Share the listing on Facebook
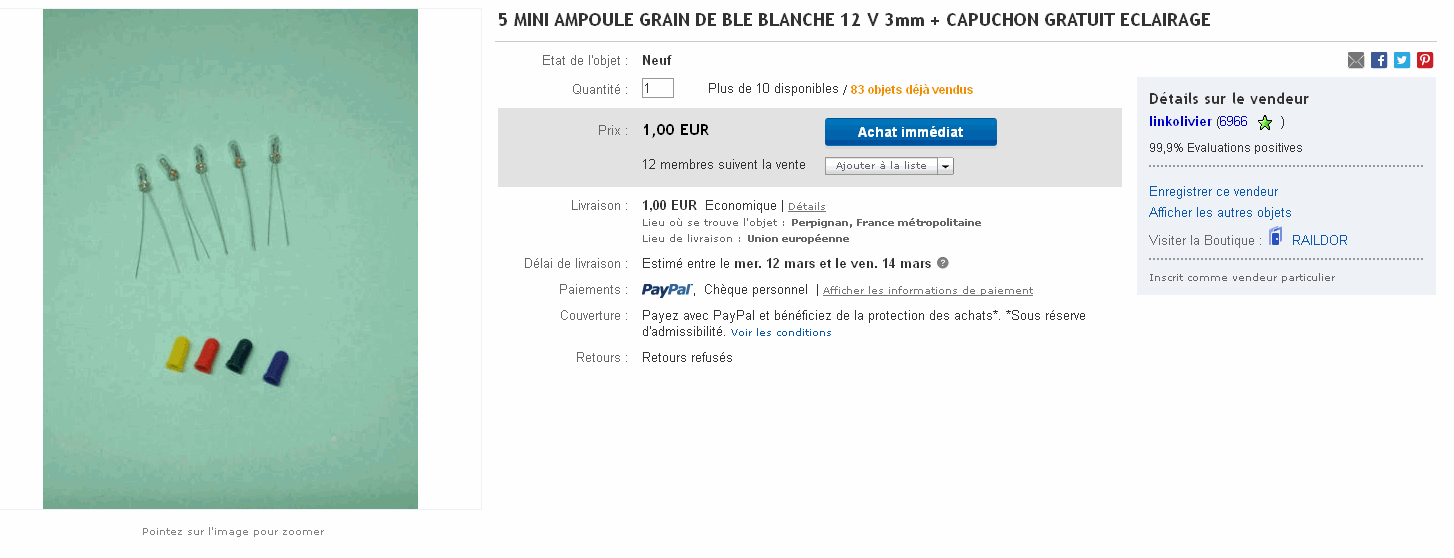The height and width of the screenshot is (558, 1454). [1379, 60]
